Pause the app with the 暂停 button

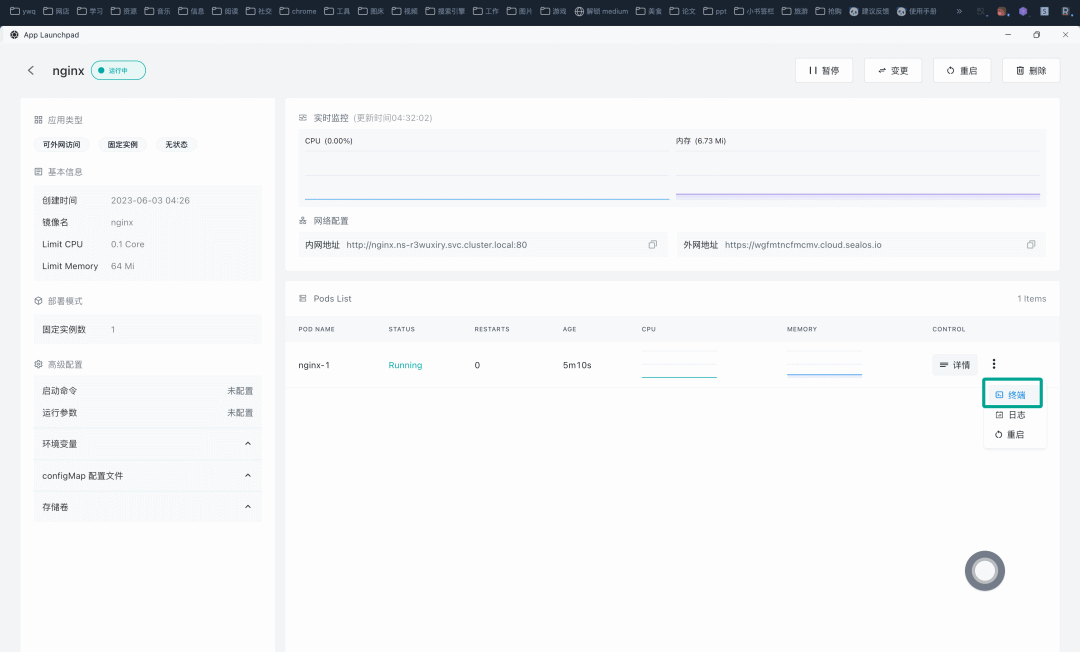[x=824, y=70]
